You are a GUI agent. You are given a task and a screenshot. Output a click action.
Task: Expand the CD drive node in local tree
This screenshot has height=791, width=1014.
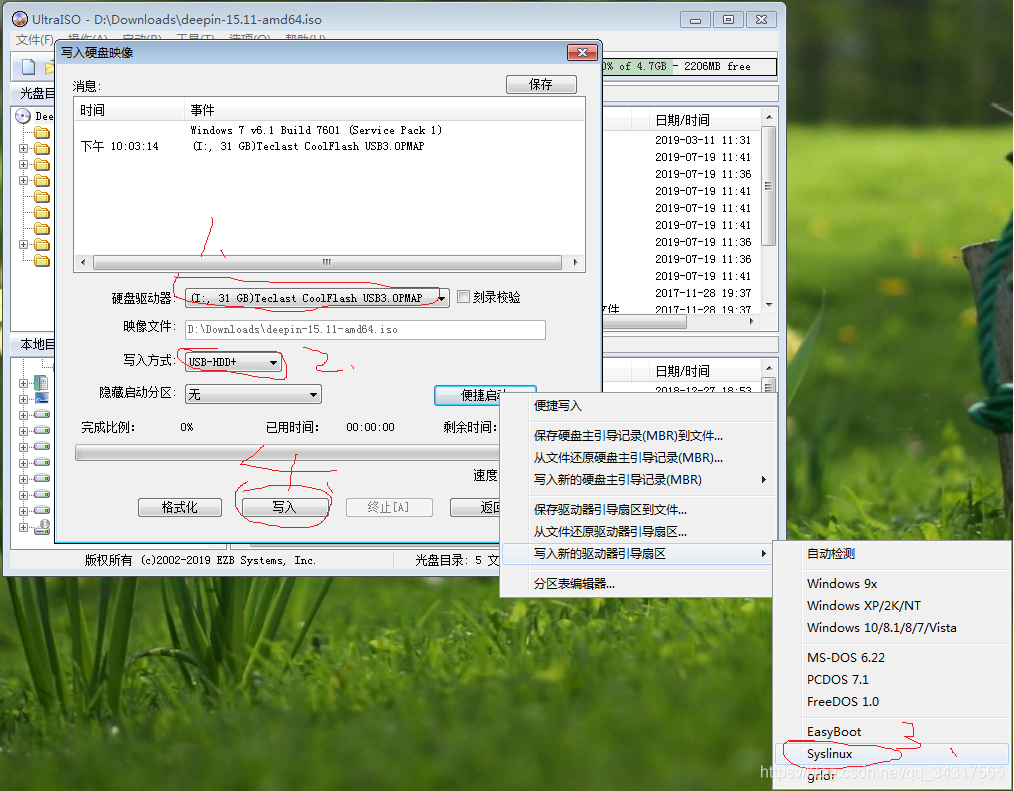pyautogui.click(x=24, y=527)
